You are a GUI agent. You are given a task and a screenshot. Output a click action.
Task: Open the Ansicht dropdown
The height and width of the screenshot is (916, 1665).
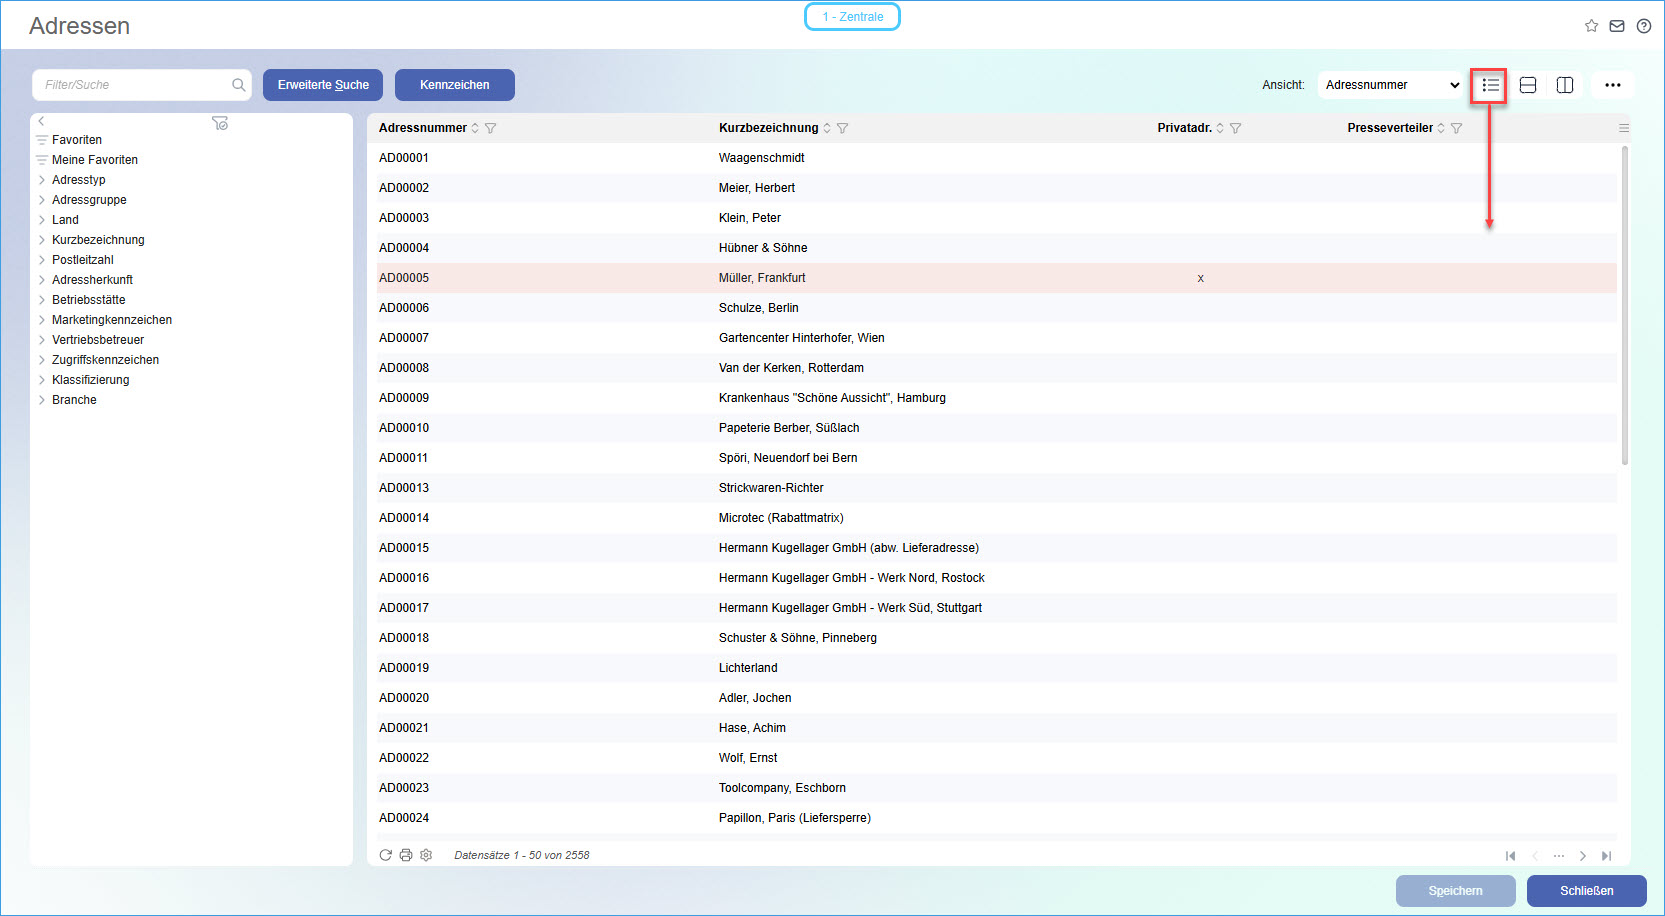click(1392, 85)
